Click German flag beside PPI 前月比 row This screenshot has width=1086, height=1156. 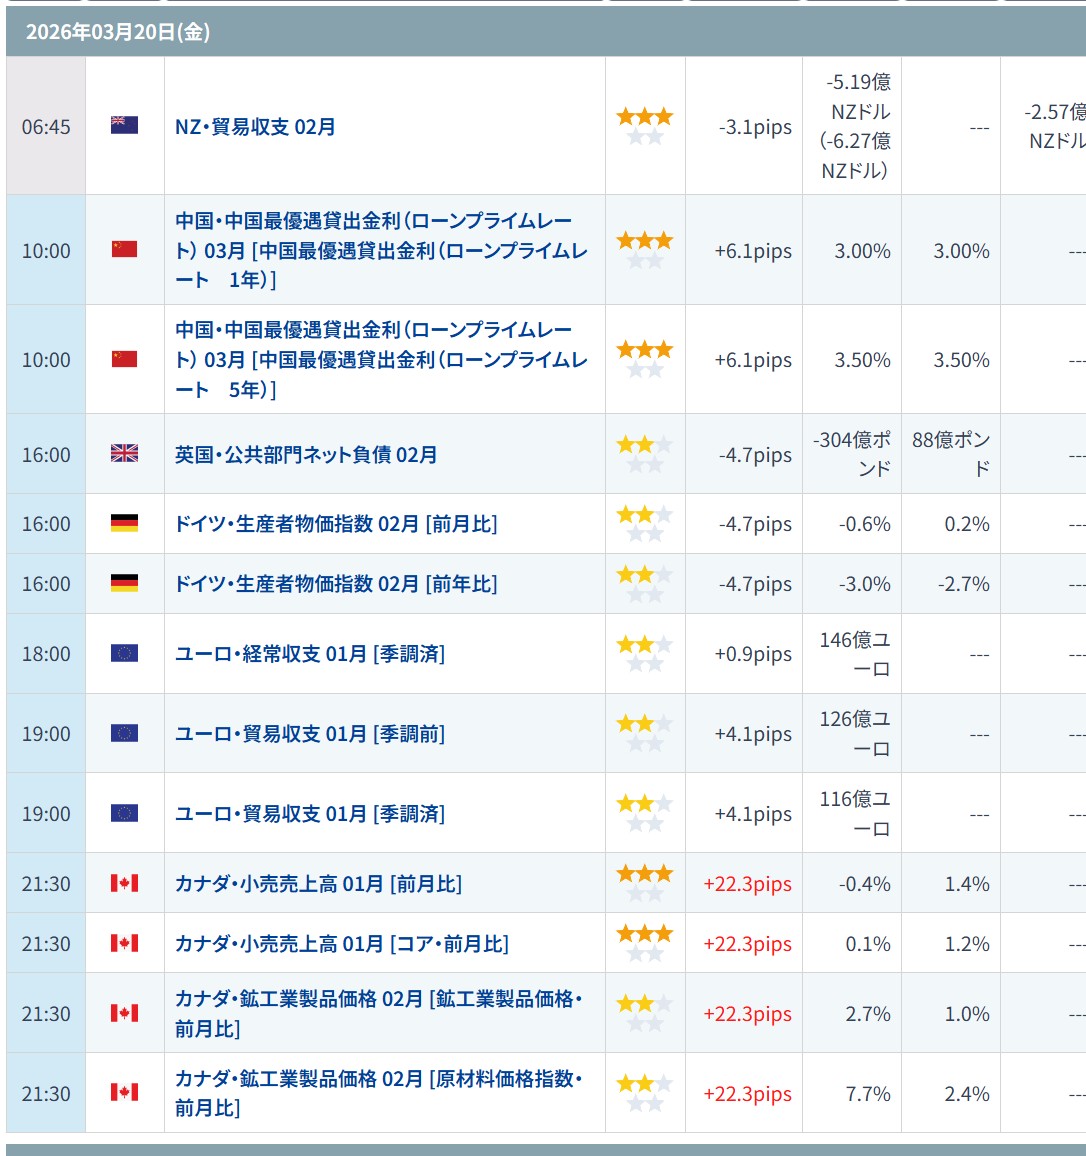[x=124, y=523]
